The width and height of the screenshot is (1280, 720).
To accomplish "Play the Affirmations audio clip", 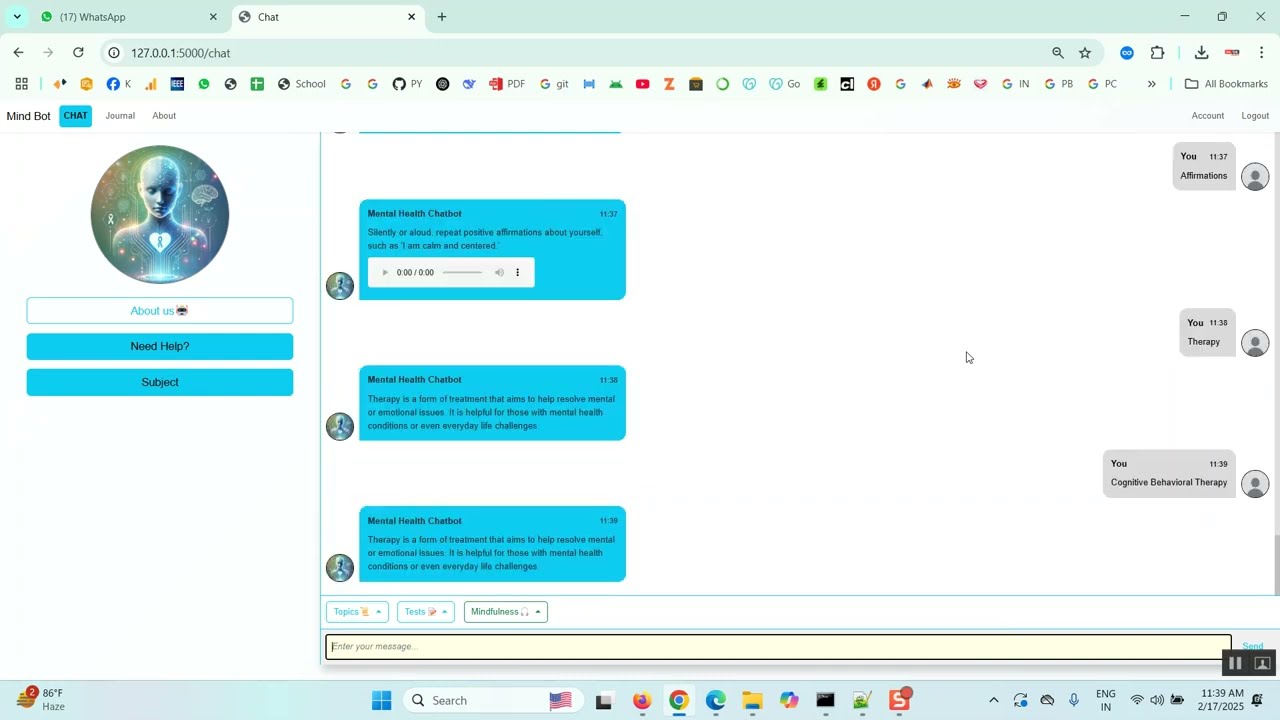I will 385,273.
